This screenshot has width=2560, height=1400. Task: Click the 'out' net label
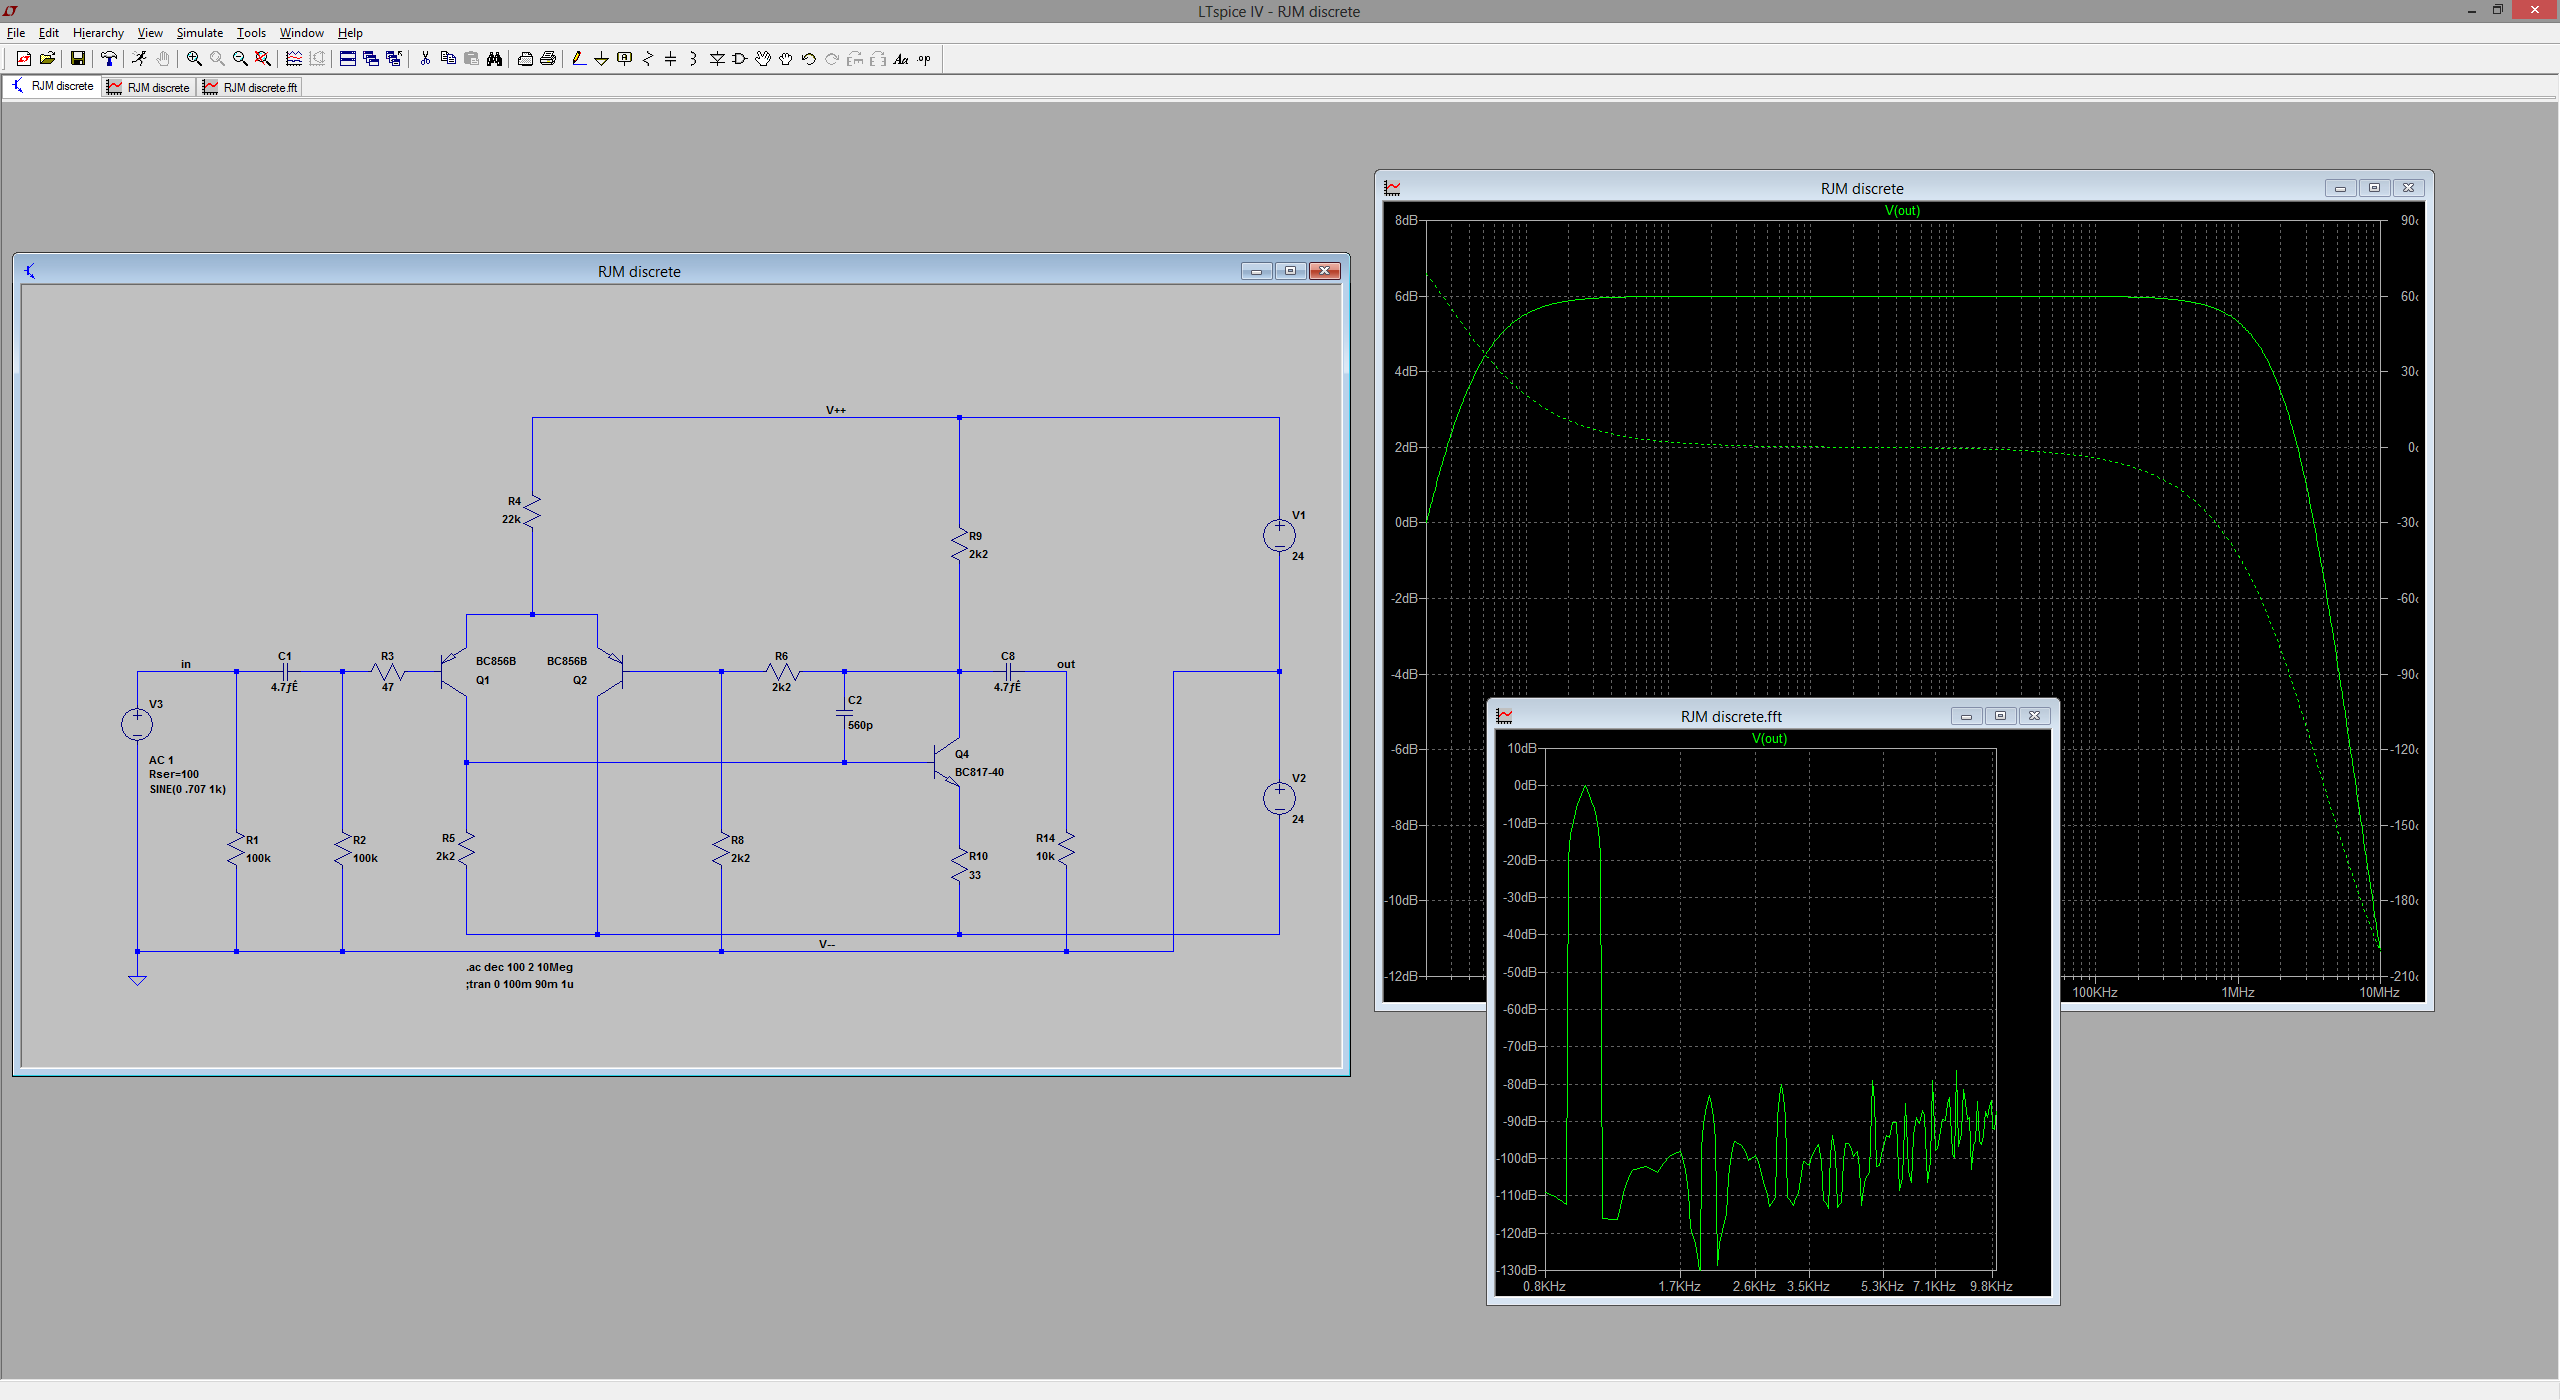(x=1066, y=664)
